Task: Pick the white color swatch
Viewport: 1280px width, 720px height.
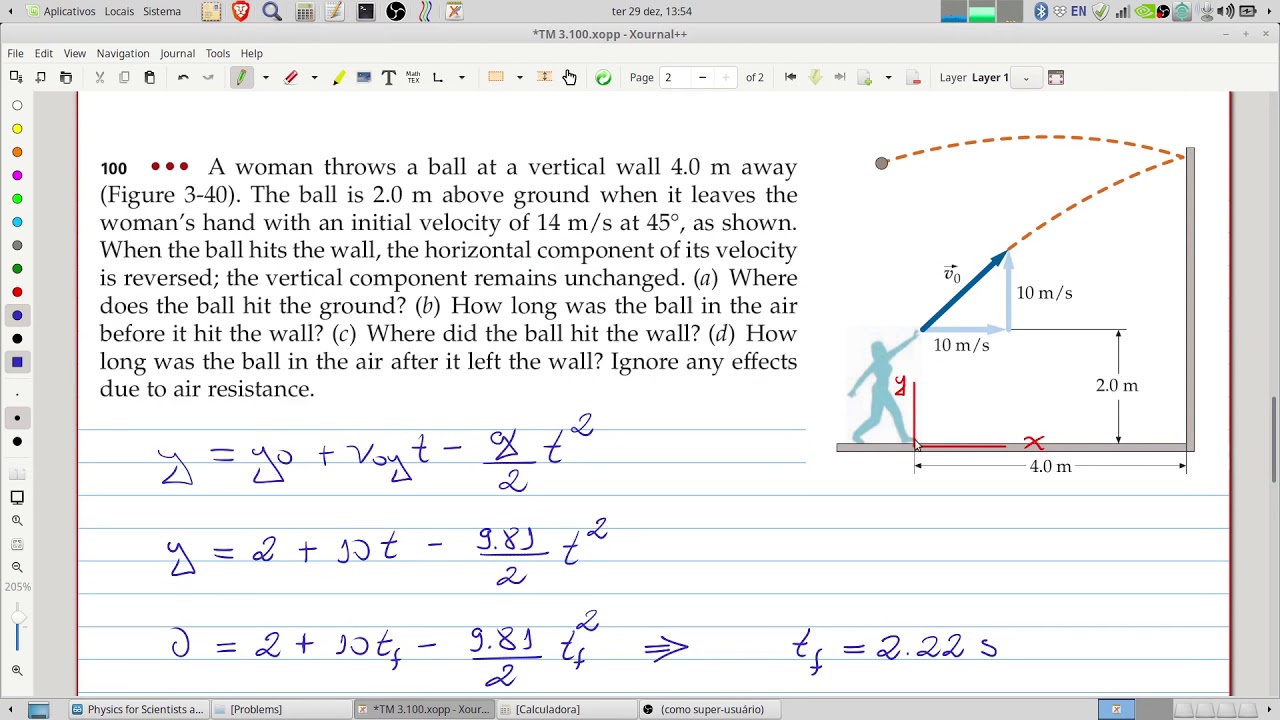Action: click(17, 105)
